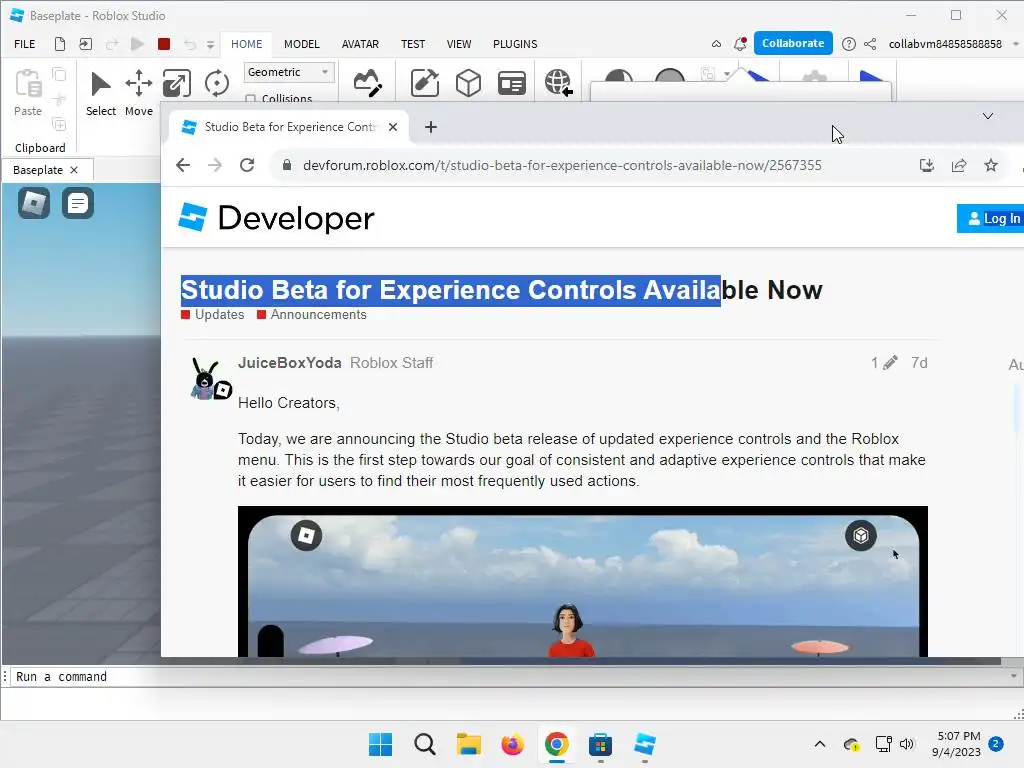Open the Updates category link
Image resolution: width=1024 pixels, height=768 pixels.
[x=213, y=315]
